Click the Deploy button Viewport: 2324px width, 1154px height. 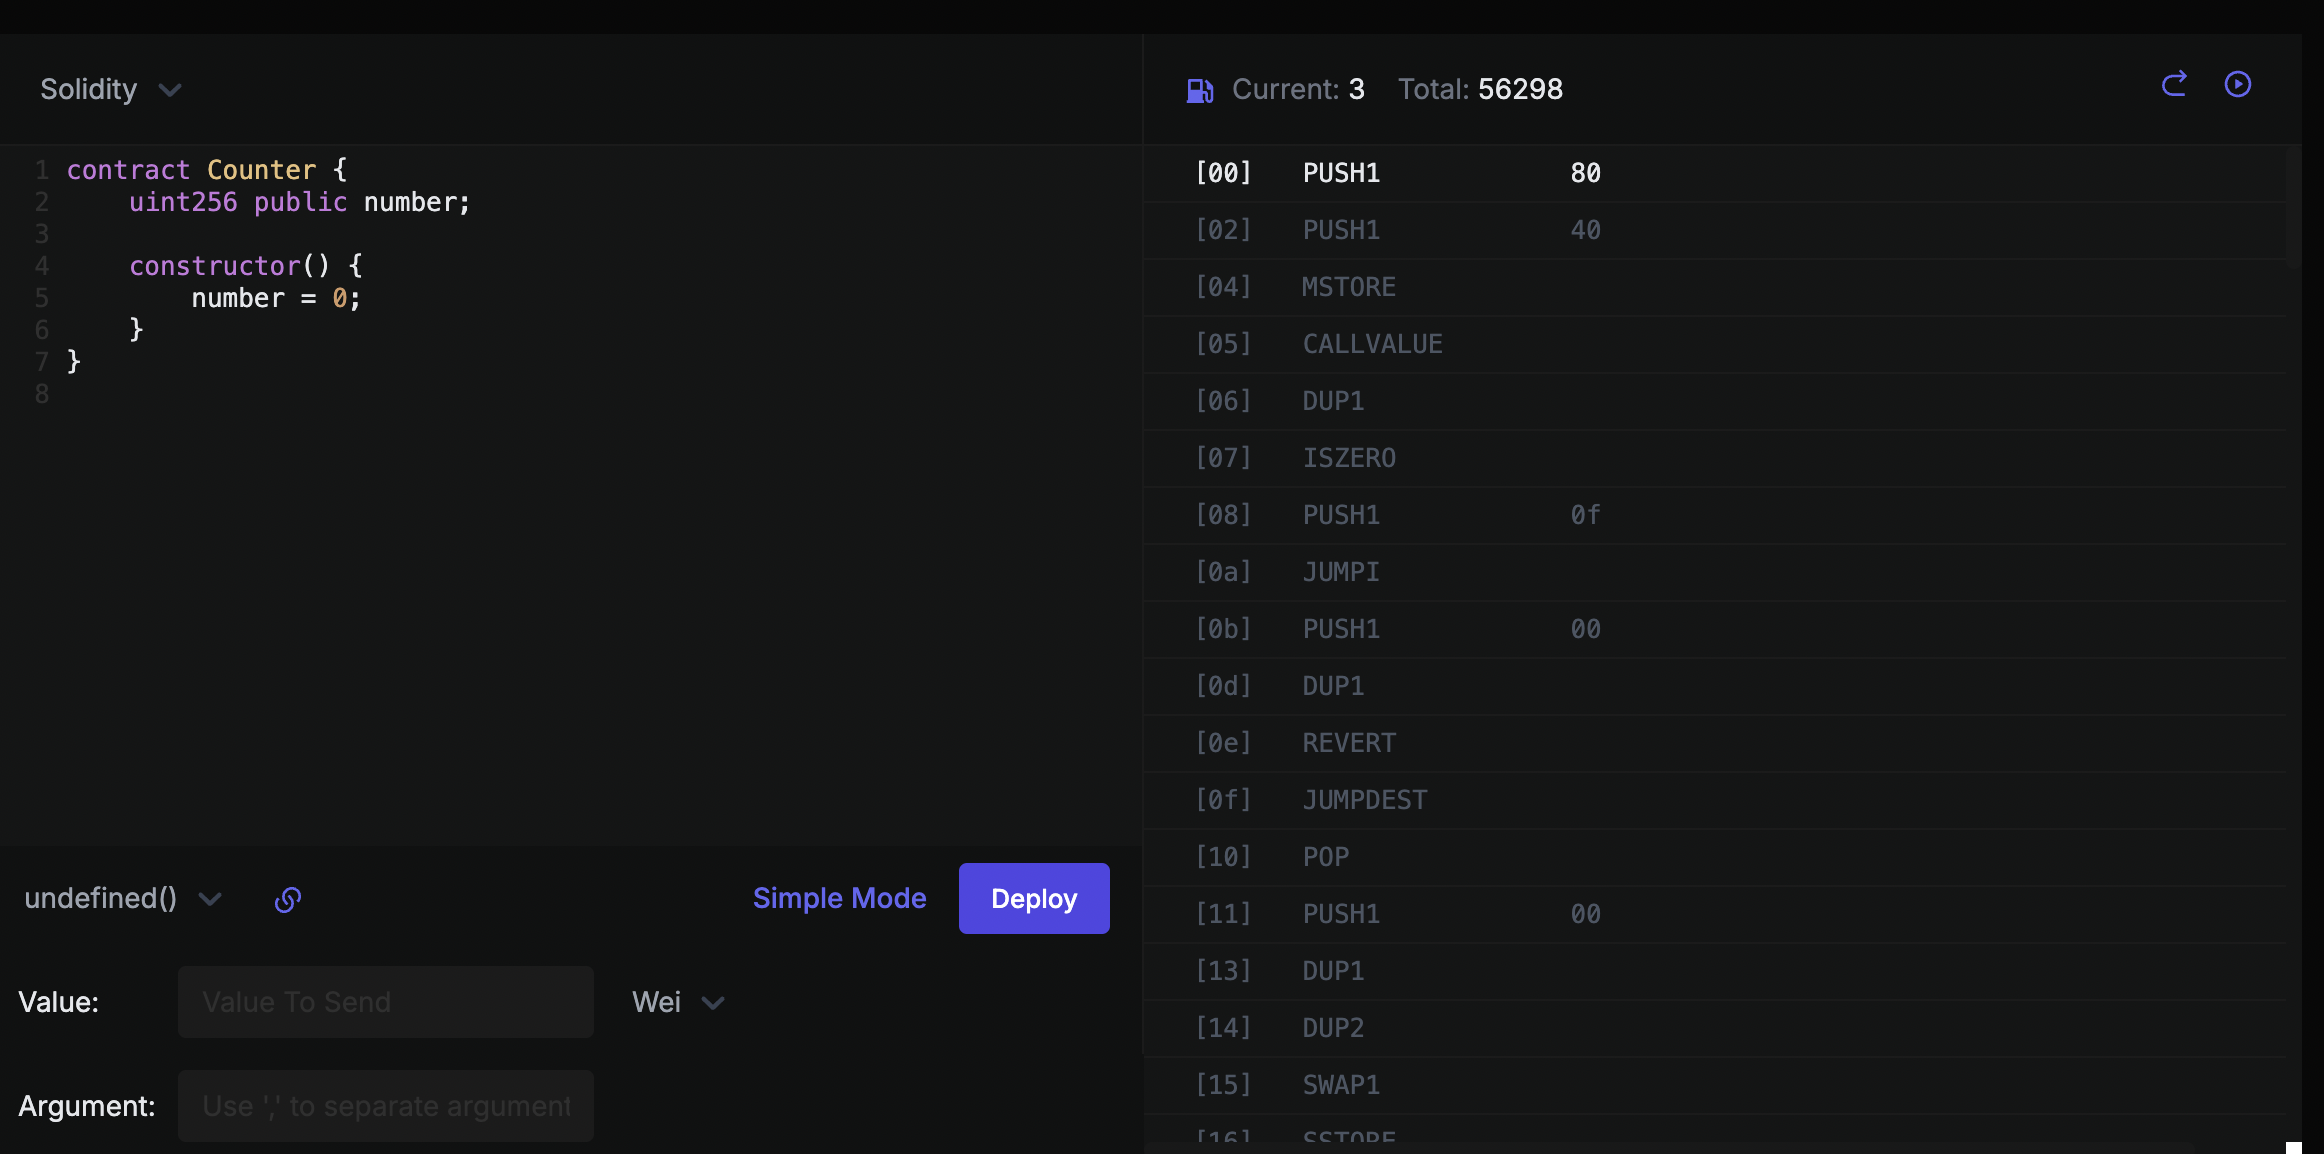(x=1034, y=898)
